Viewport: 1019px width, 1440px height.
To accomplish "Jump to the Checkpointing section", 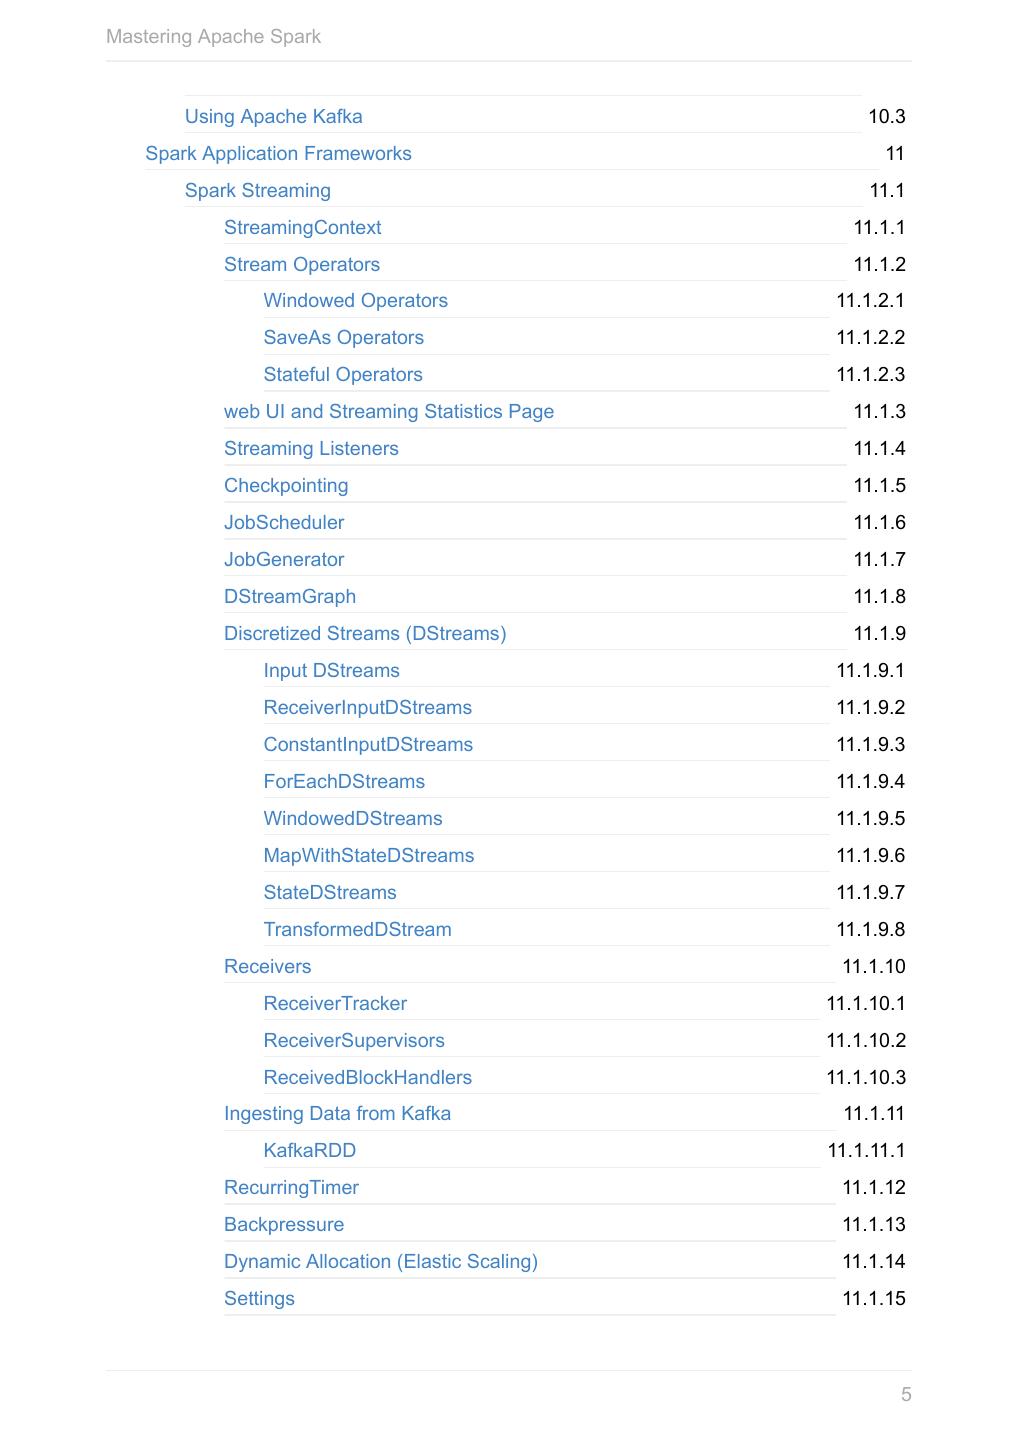I will coord(286,485).
